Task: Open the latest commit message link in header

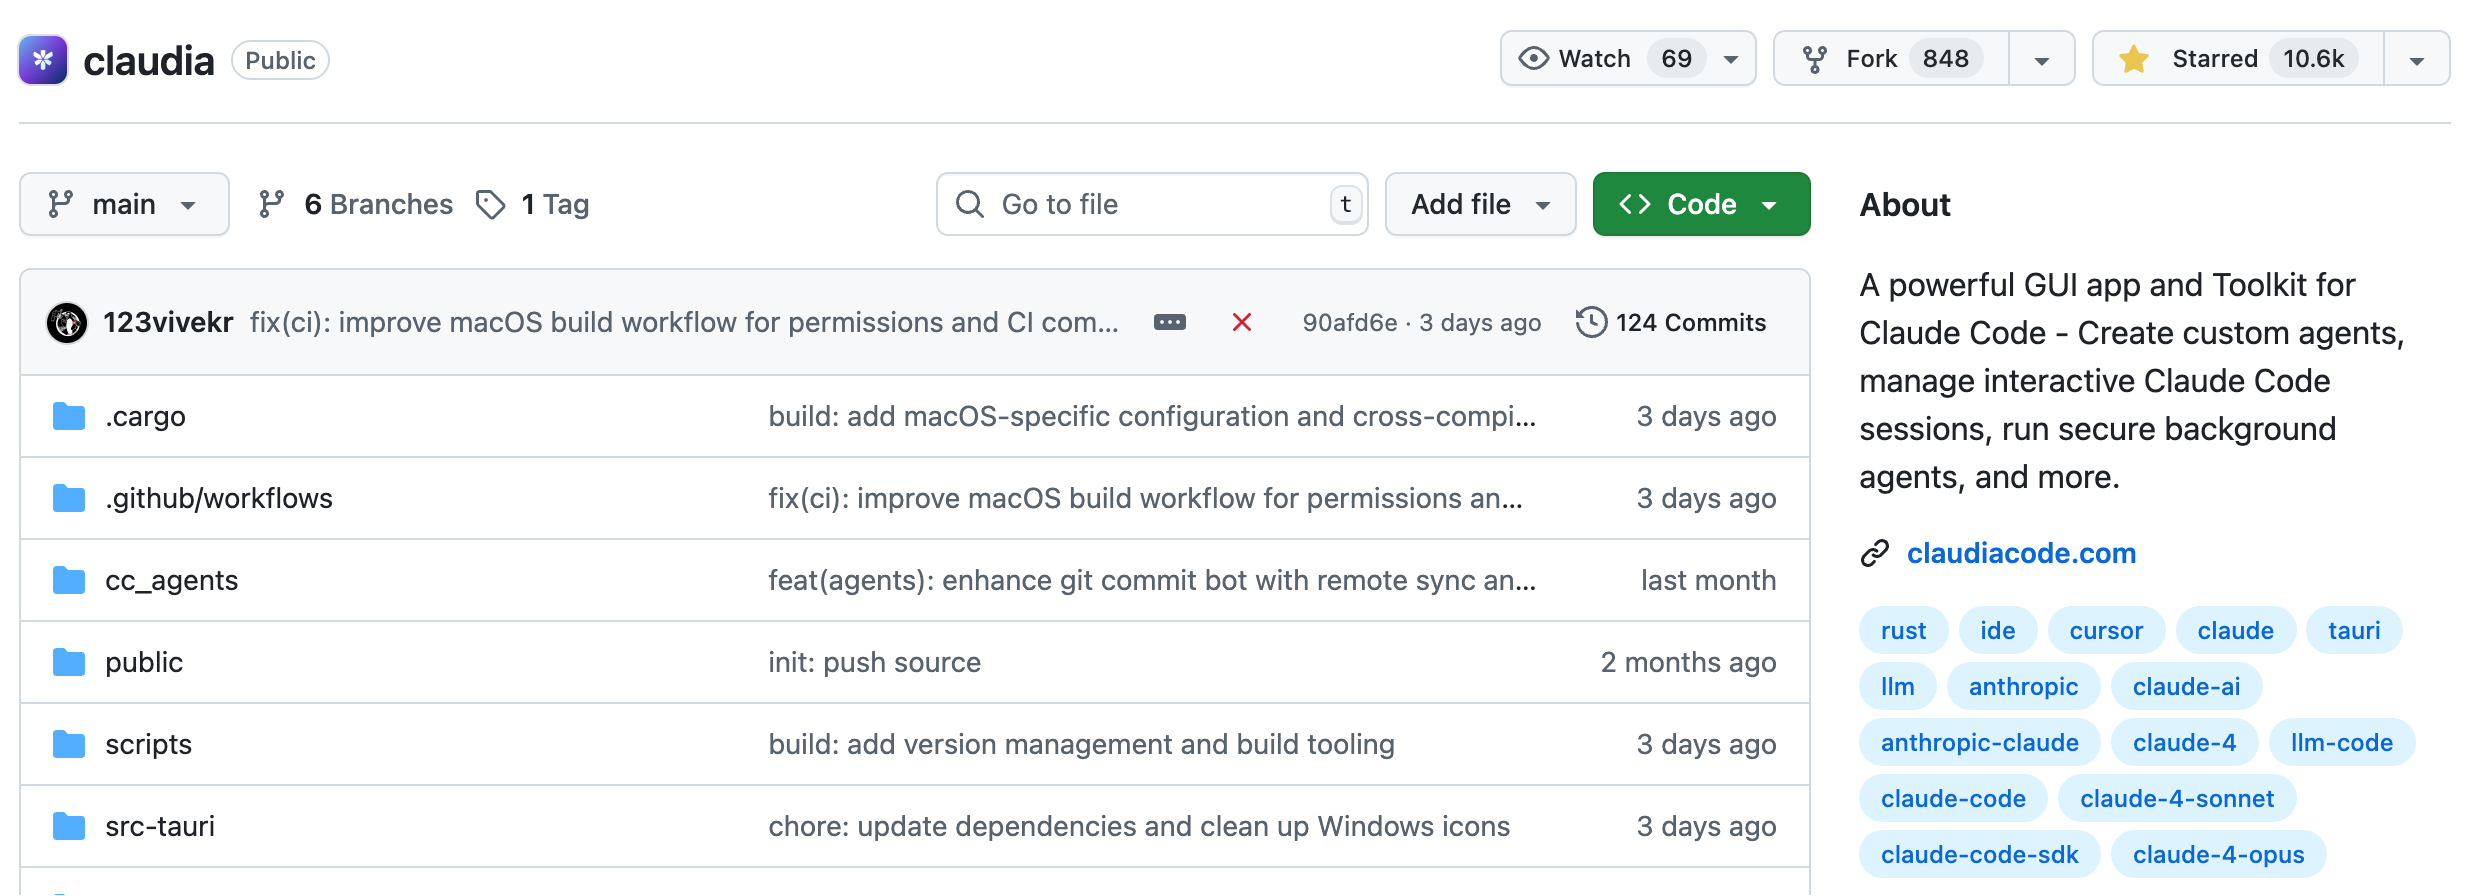Action: pyautogui.click(x=684, y=322)
